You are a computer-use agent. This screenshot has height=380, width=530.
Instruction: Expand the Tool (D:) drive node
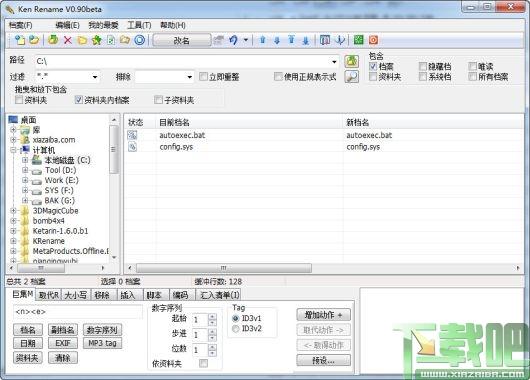(25, 170)
